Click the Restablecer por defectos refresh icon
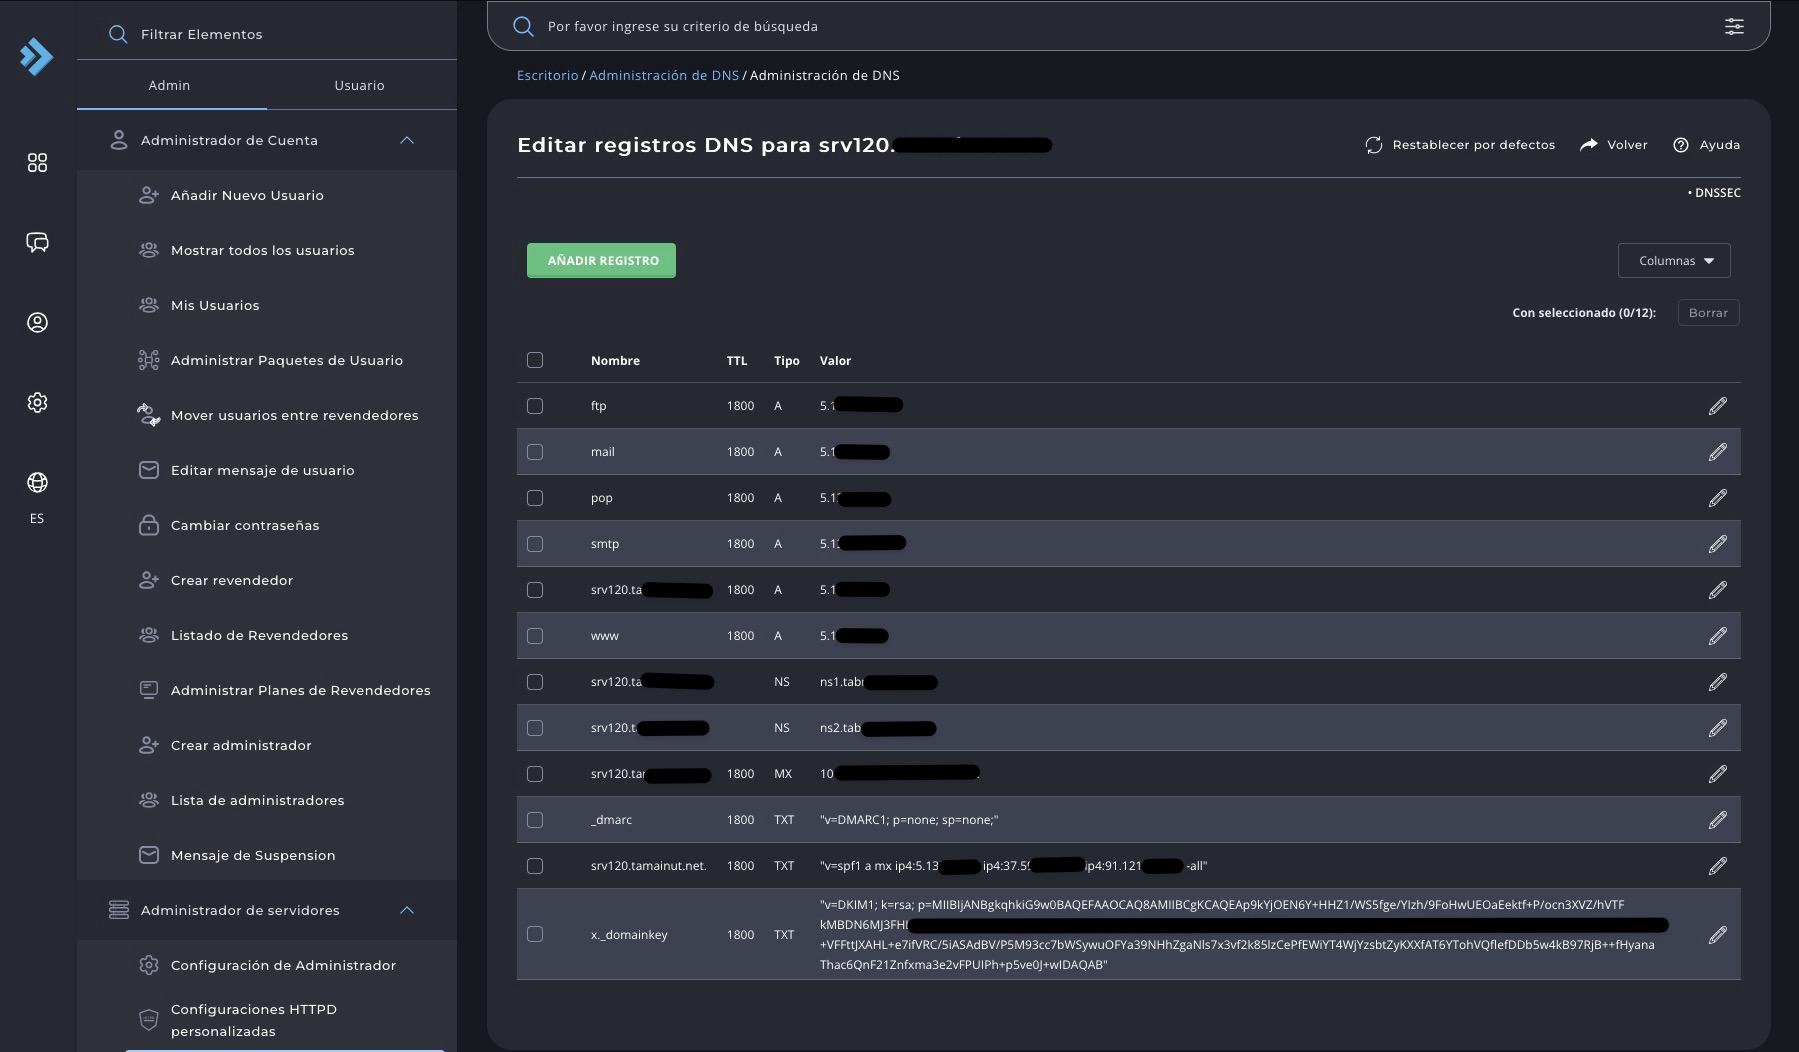Viewport: 1799px width, 1052px height. tap(1374, 145)
